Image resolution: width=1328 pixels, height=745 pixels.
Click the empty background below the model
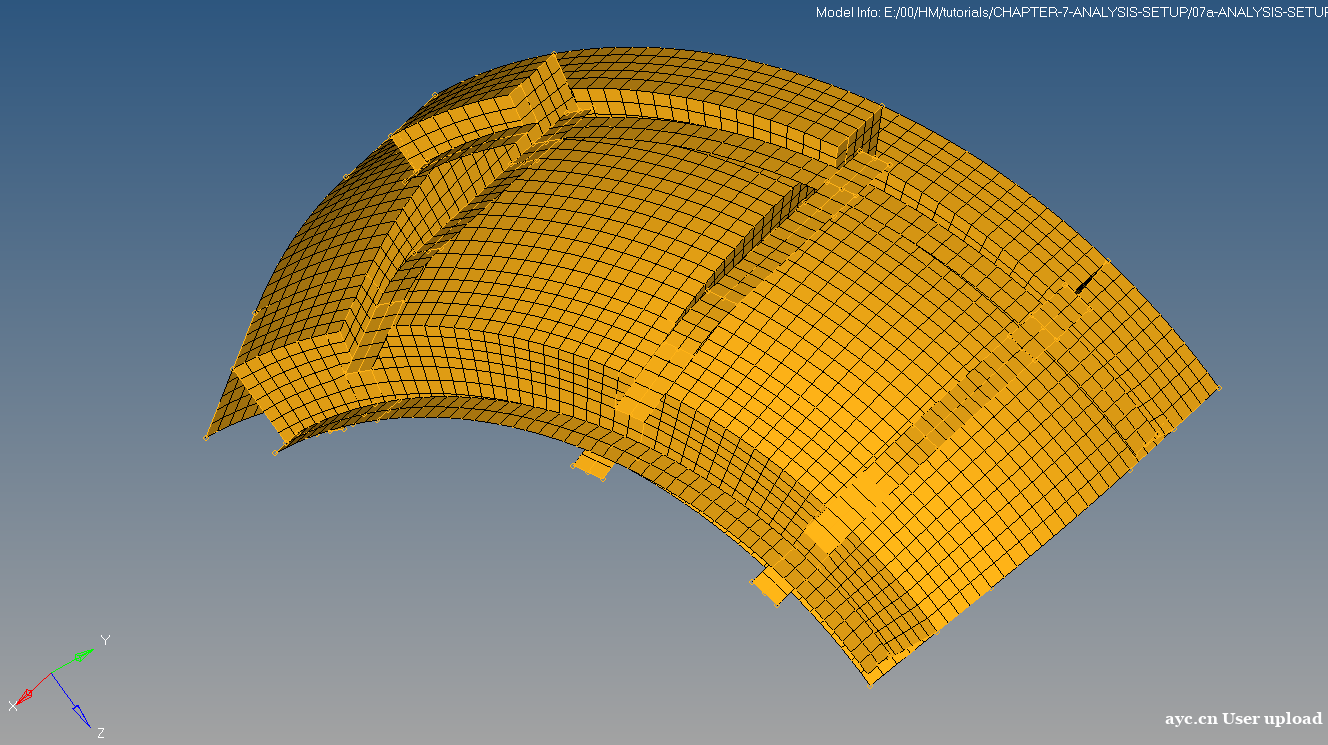(x=500, y=640)
